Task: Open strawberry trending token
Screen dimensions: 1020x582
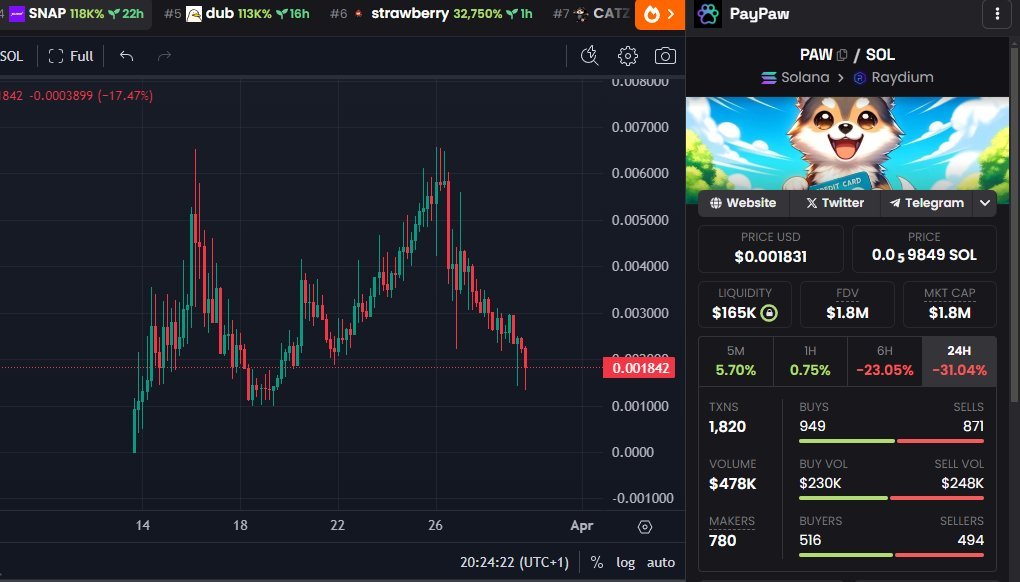Action: (431, 14)
